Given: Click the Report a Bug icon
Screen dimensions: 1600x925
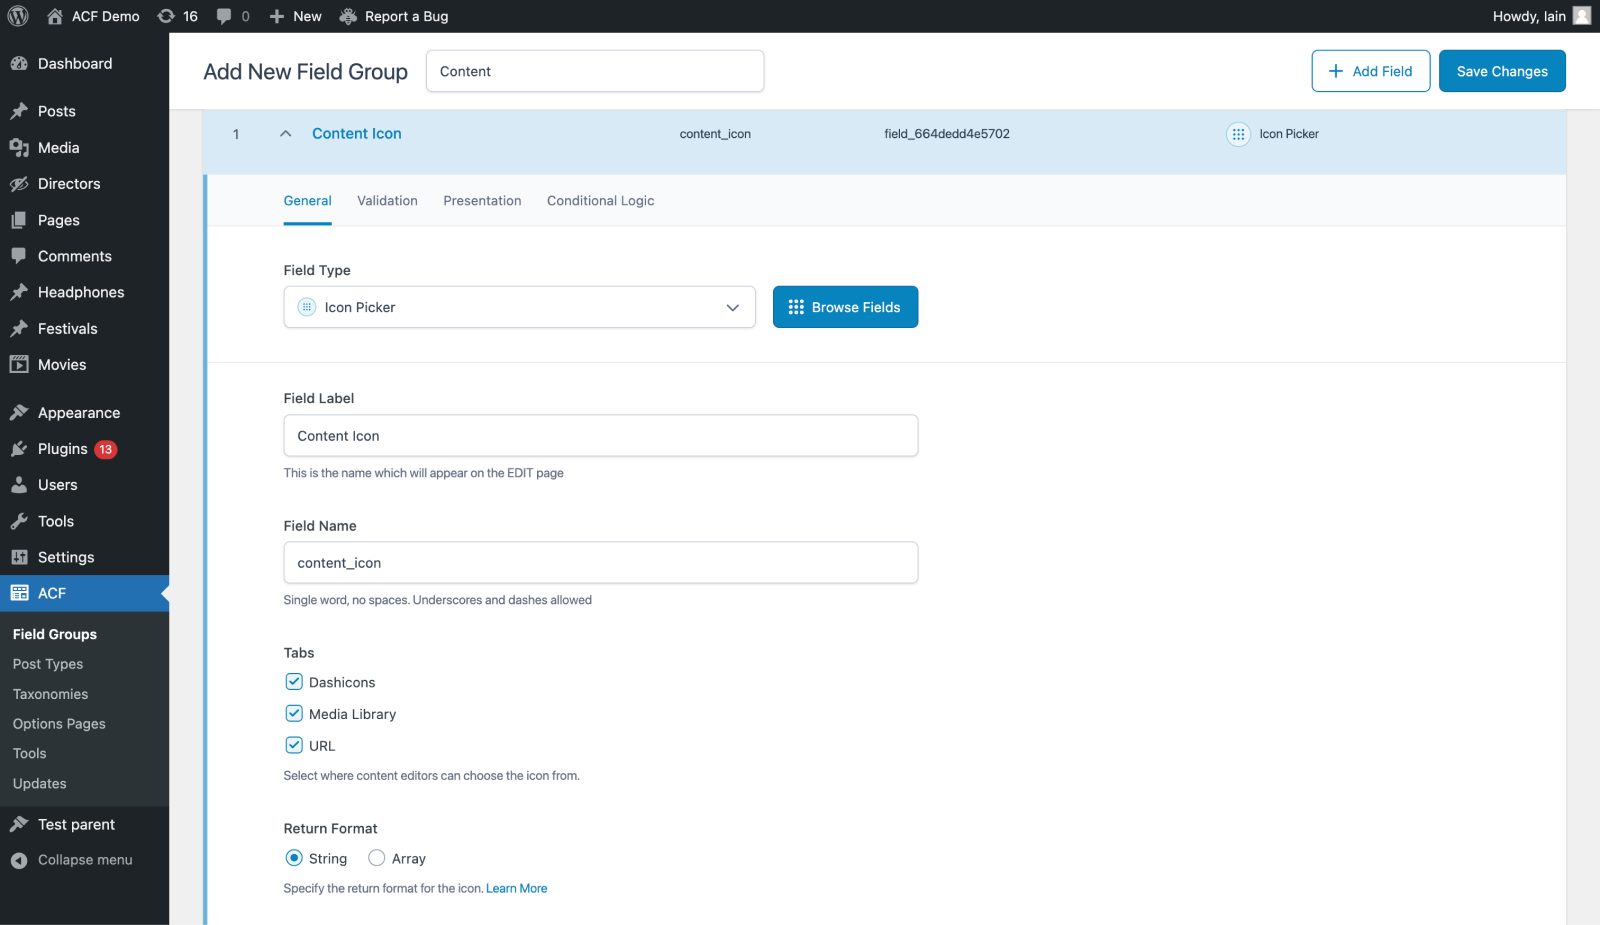Looking at the screenshot, I should [x=348, y=16].
